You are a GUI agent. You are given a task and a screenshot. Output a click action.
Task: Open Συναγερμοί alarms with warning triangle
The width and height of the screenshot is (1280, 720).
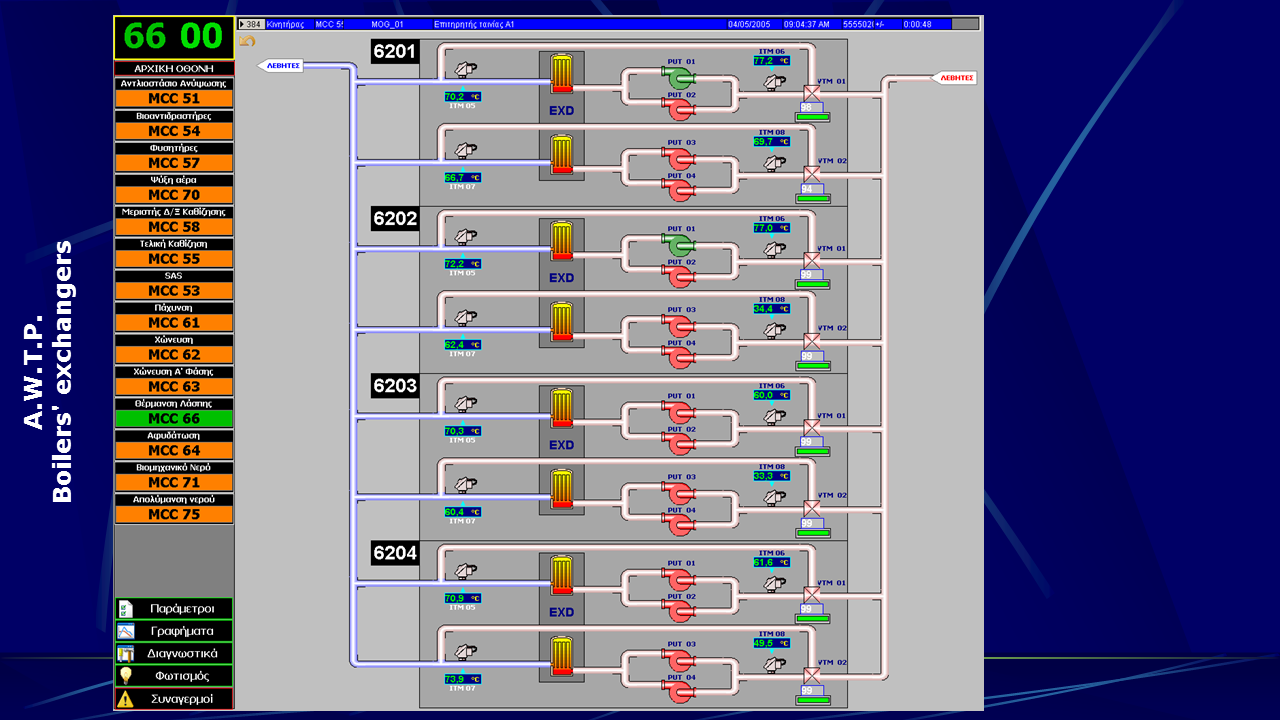174,699
